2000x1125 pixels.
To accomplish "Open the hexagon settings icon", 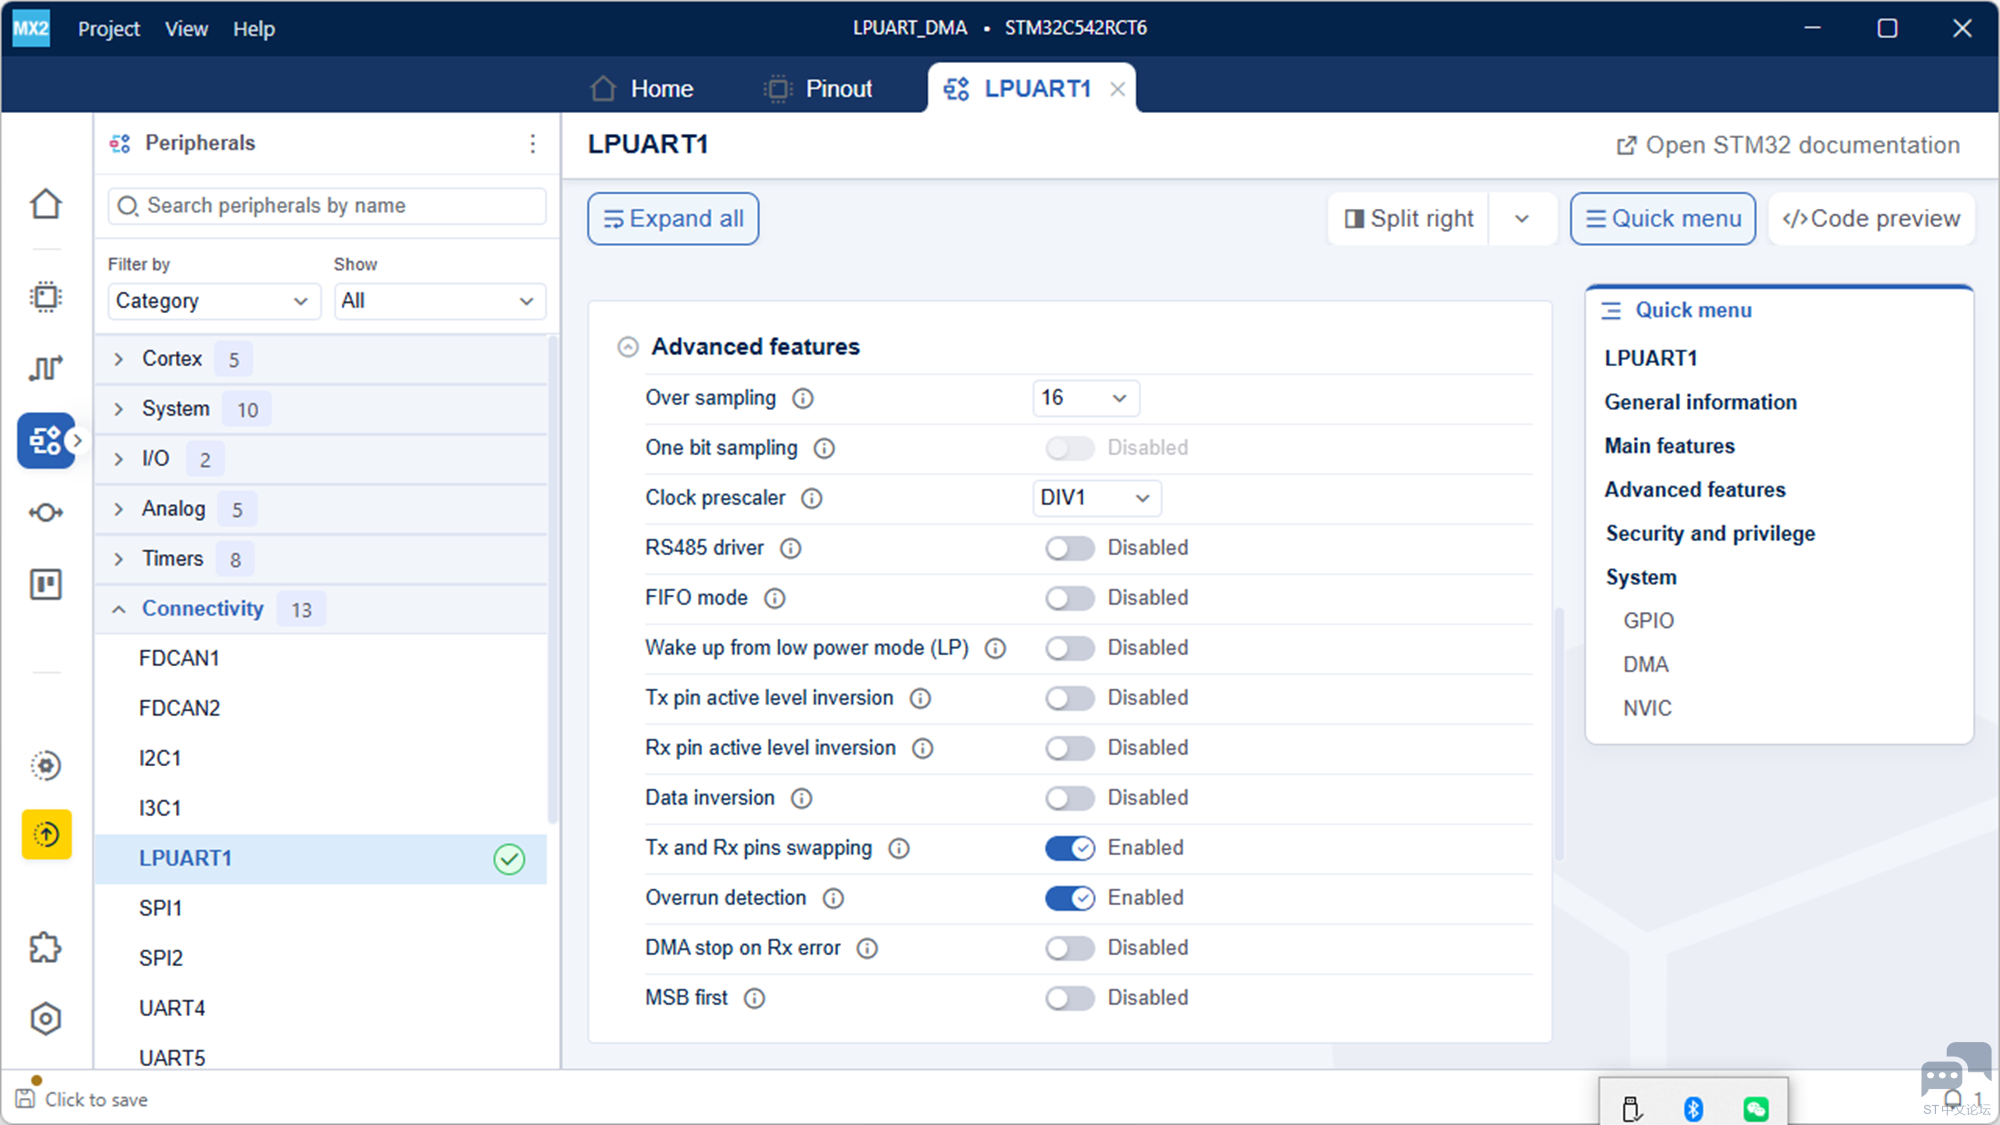I will click(x=46, y=1019).
